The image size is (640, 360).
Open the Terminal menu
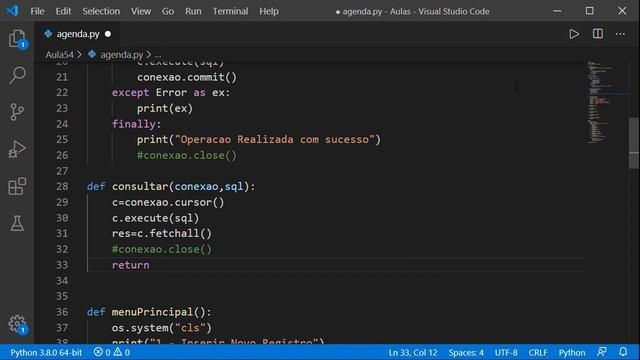coord(230,11)
